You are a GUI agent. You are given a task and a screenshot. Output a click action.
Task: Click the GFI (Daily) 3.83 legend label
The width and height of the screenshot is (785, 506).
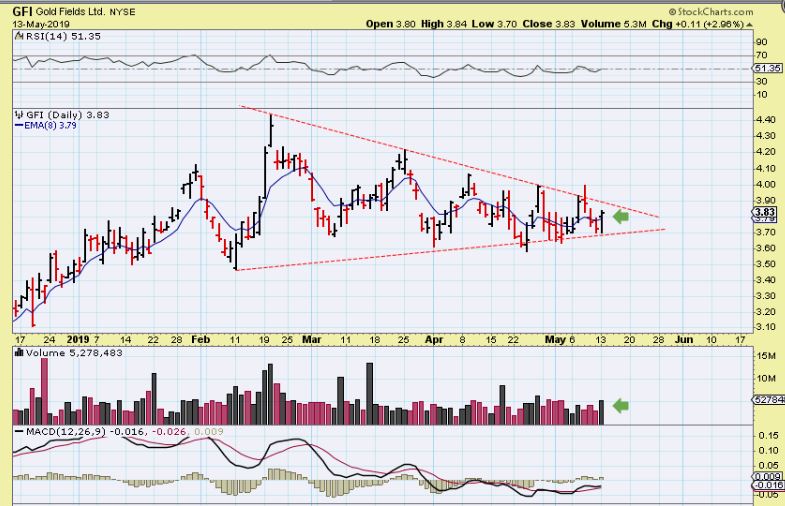pos(68,115)
